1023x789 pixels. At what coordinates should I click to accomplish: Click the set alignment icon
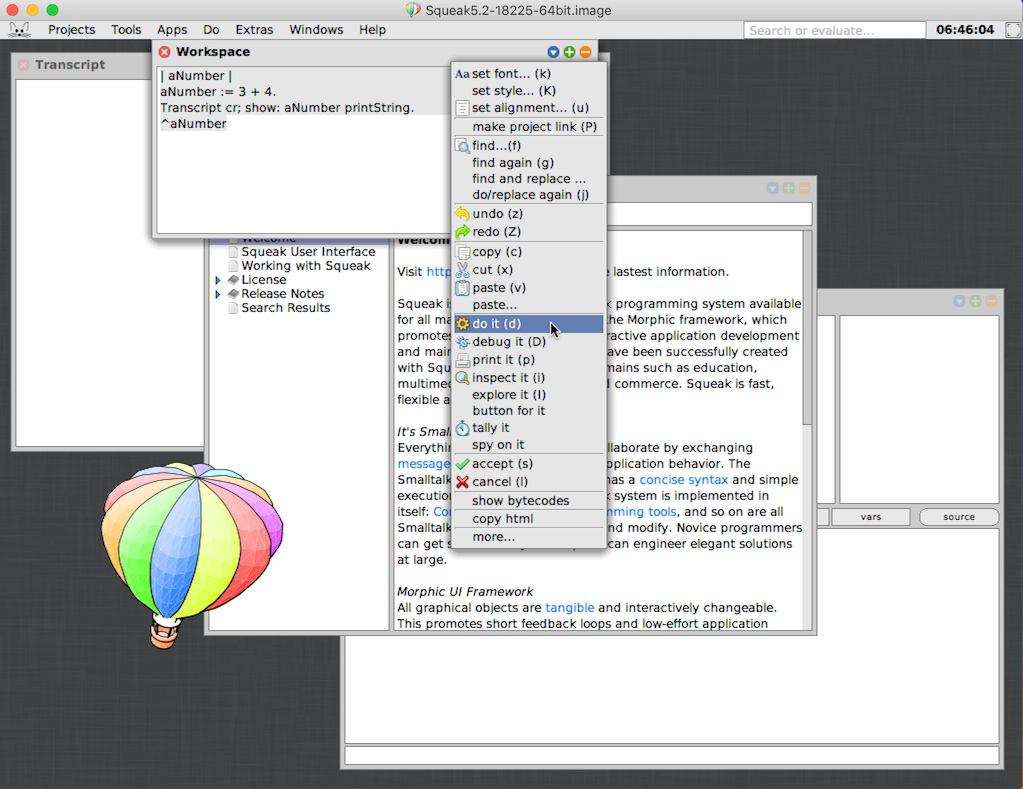point(462,108)
